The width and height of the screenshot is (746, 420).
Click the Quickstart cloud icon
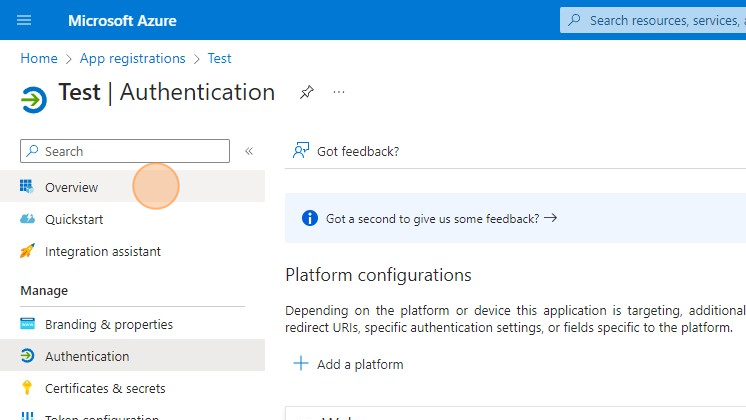tap(27, 219)
